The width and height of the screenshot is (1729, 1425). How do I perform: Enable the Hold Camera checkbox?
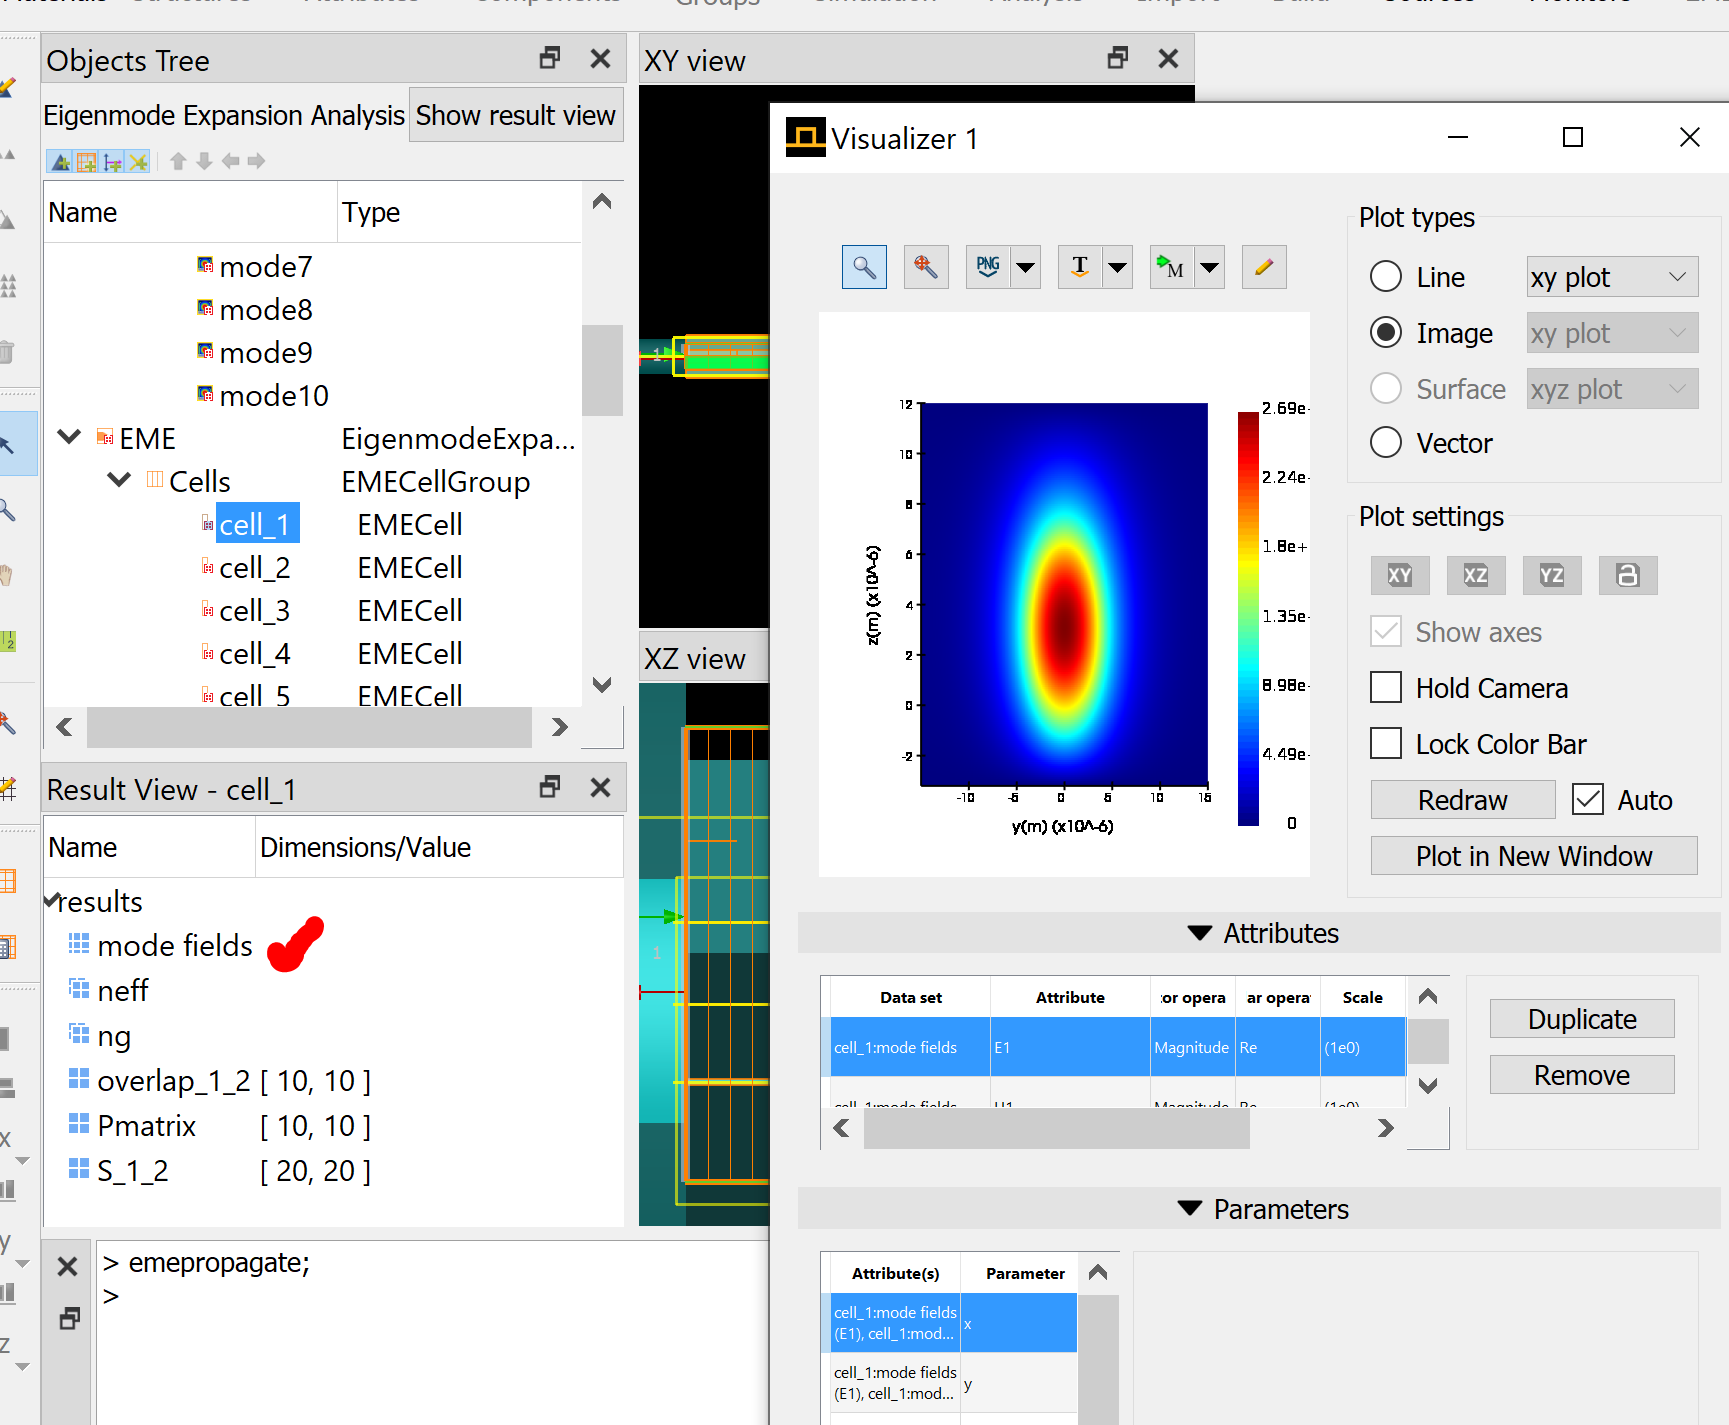1386,688
